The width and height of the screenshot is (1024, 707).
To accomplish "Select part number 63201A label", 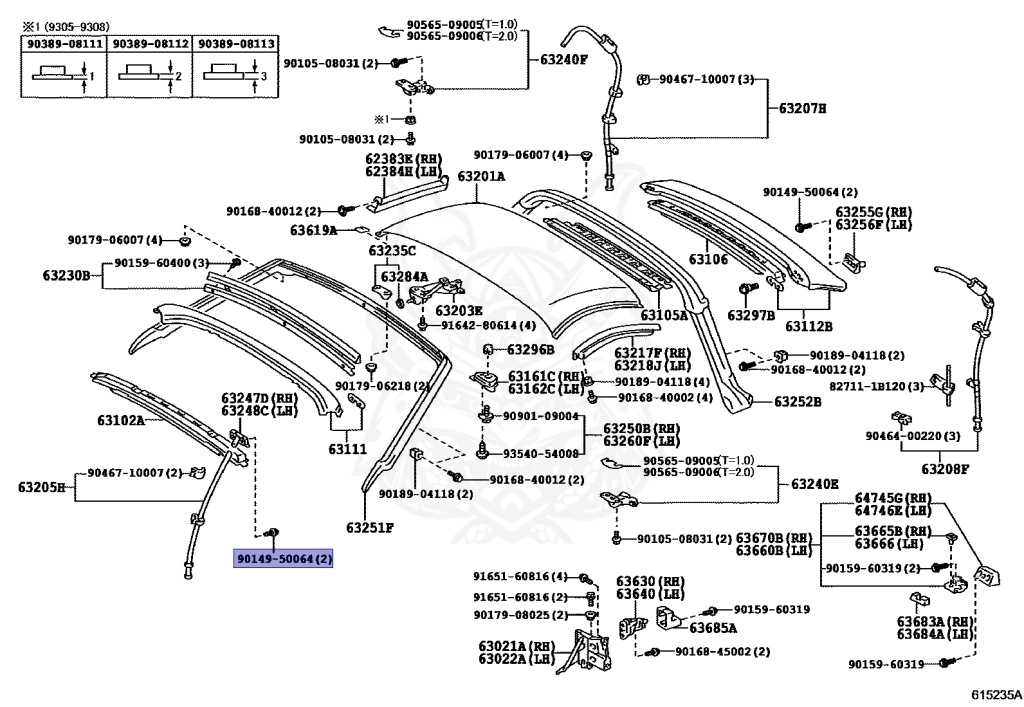I will 481,176.
